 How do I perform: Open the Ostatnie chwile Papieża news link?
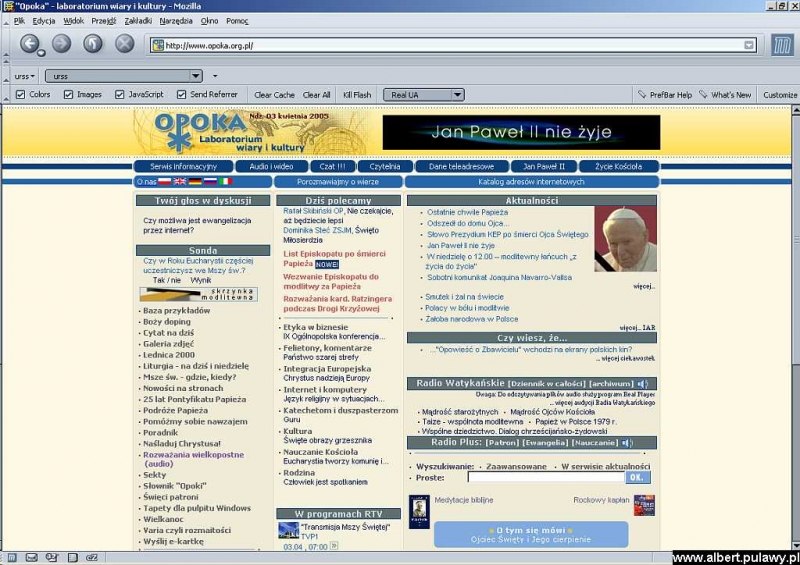pos(467,212)
